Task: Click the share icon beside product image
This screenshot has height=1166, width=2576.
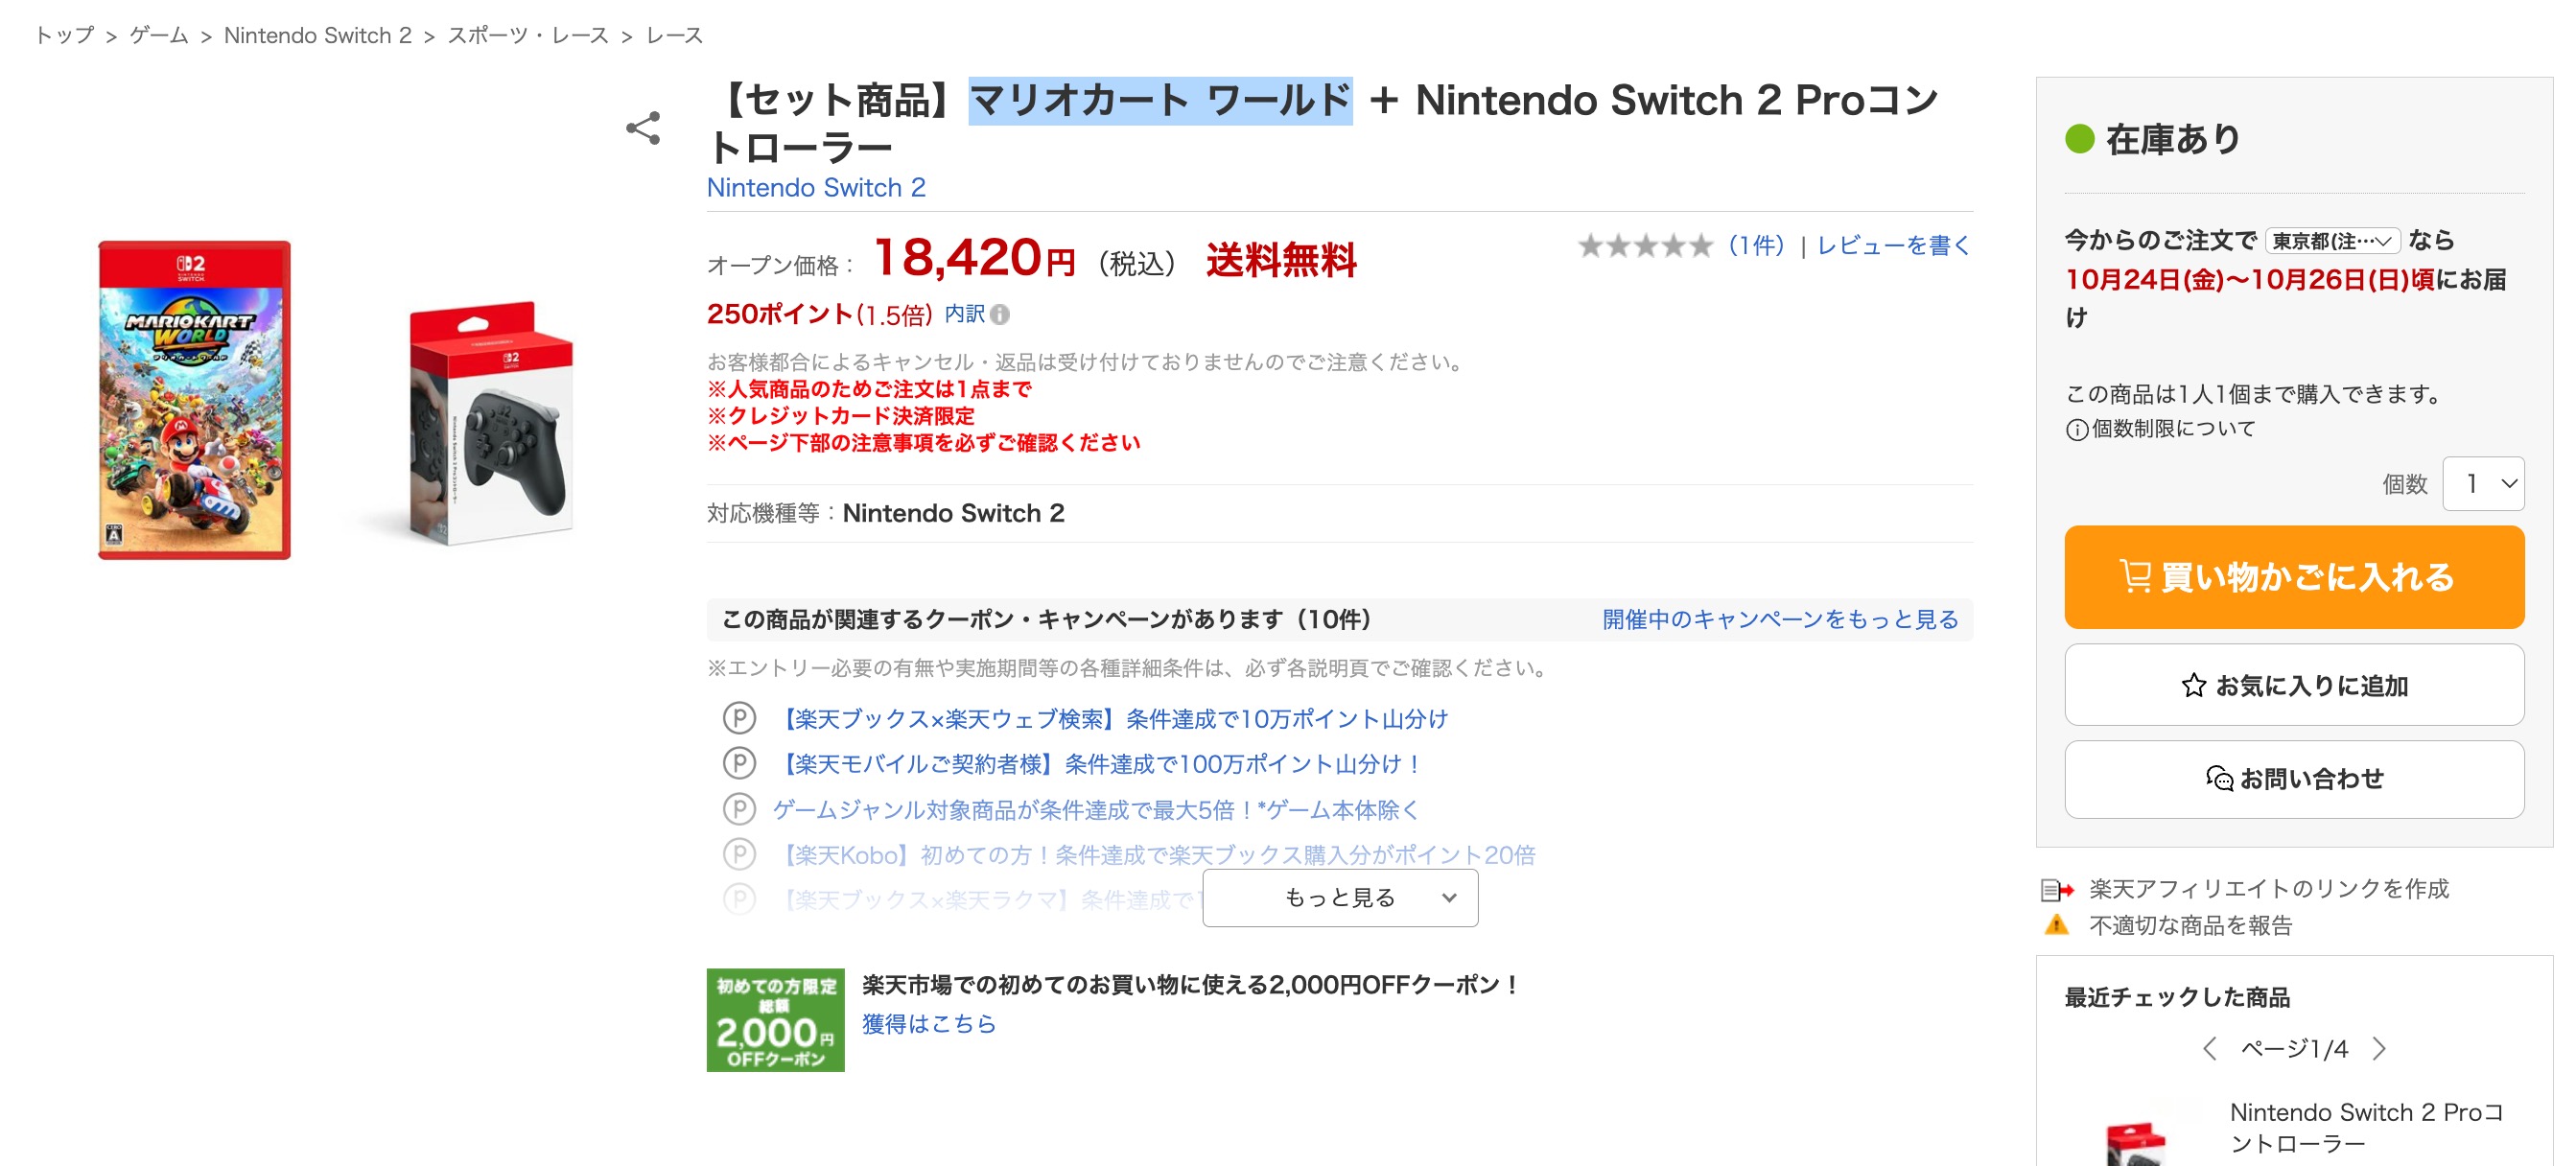Action: (x=643, y=128)
